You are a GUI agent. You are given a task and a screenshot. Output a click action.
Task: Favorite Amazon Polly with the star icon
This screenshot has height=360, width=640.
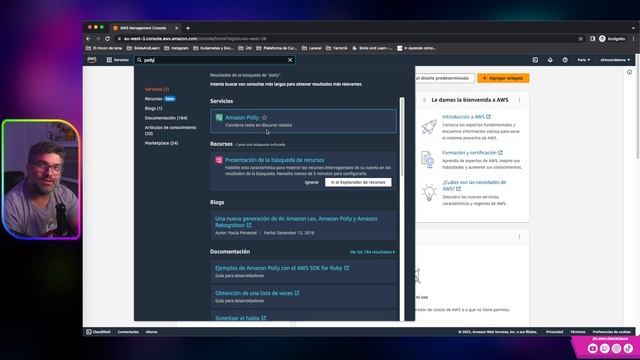tap(264, 118)
